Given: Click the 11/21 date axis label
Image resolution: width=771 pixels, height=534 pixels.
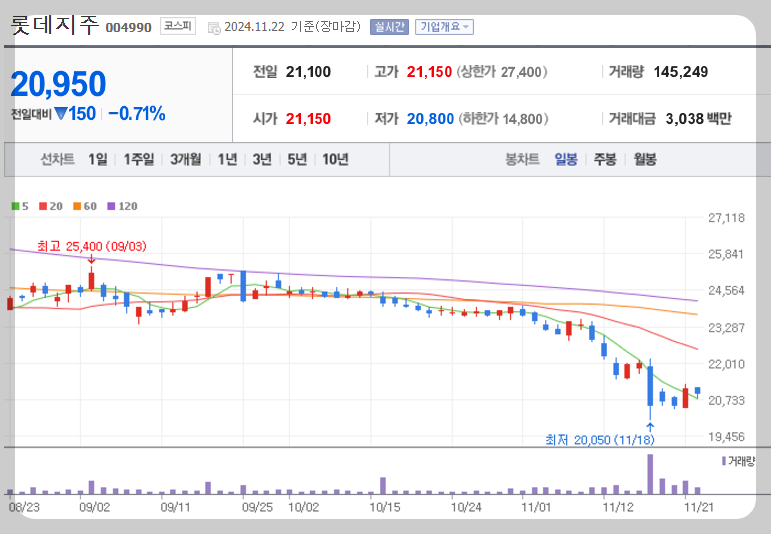Looking at the screenshot, I should coord(699,507).
